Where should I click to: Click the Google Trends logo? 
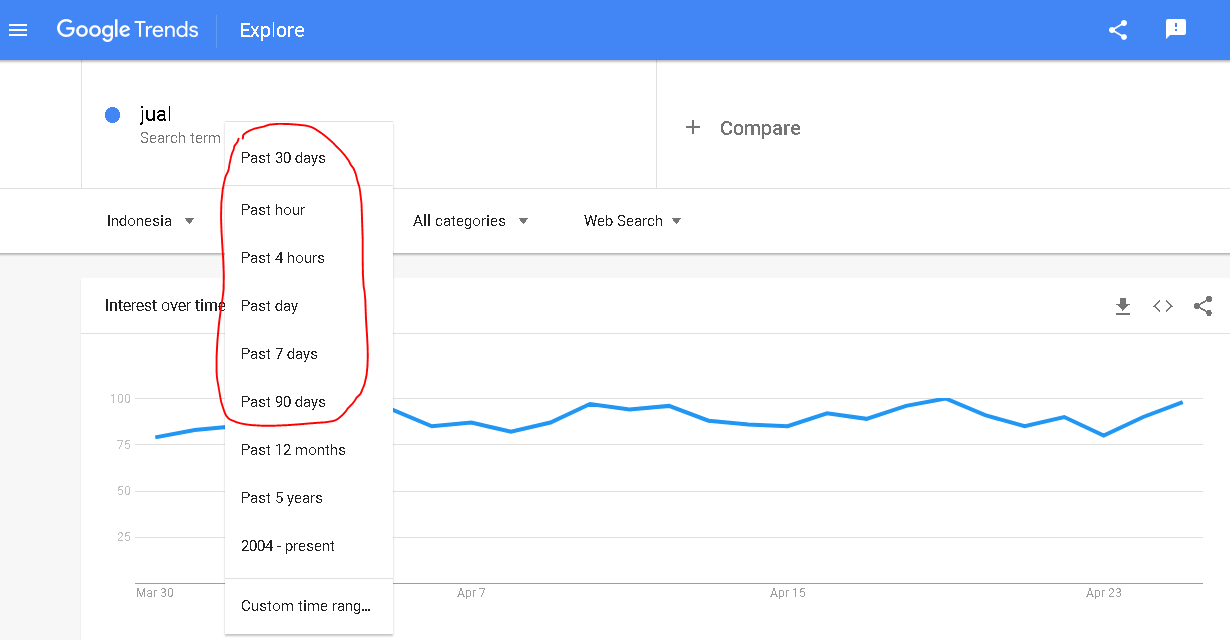click(x=127, y=30)
